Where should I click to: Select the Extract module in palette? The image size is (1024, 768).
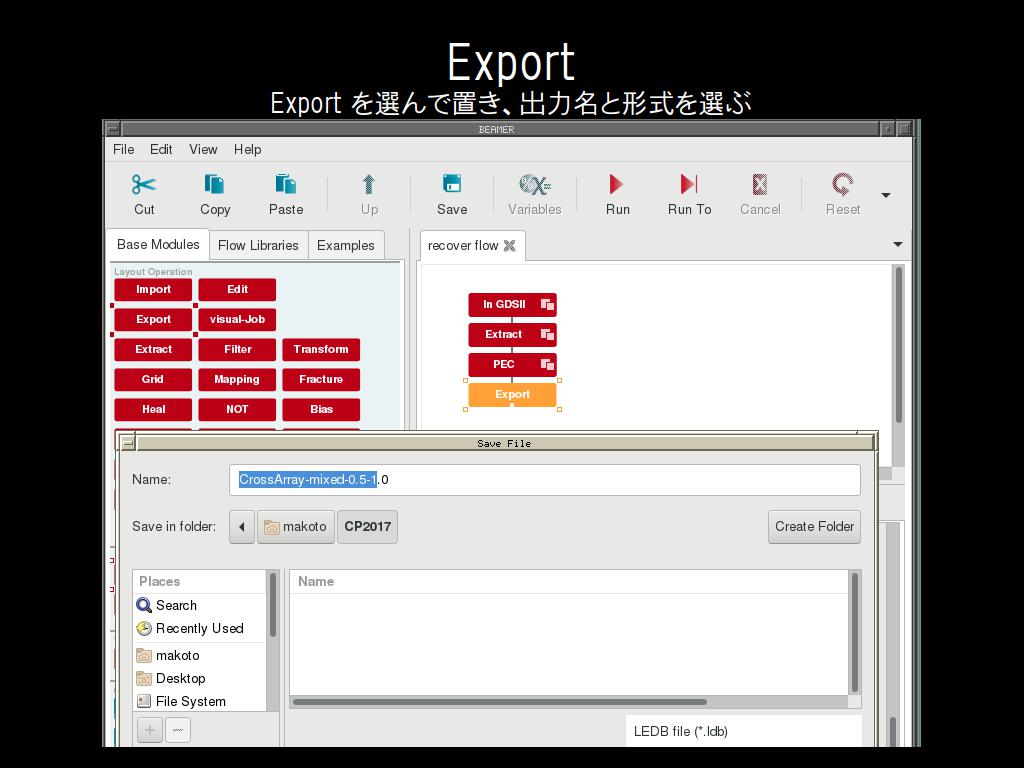[153, 349]
